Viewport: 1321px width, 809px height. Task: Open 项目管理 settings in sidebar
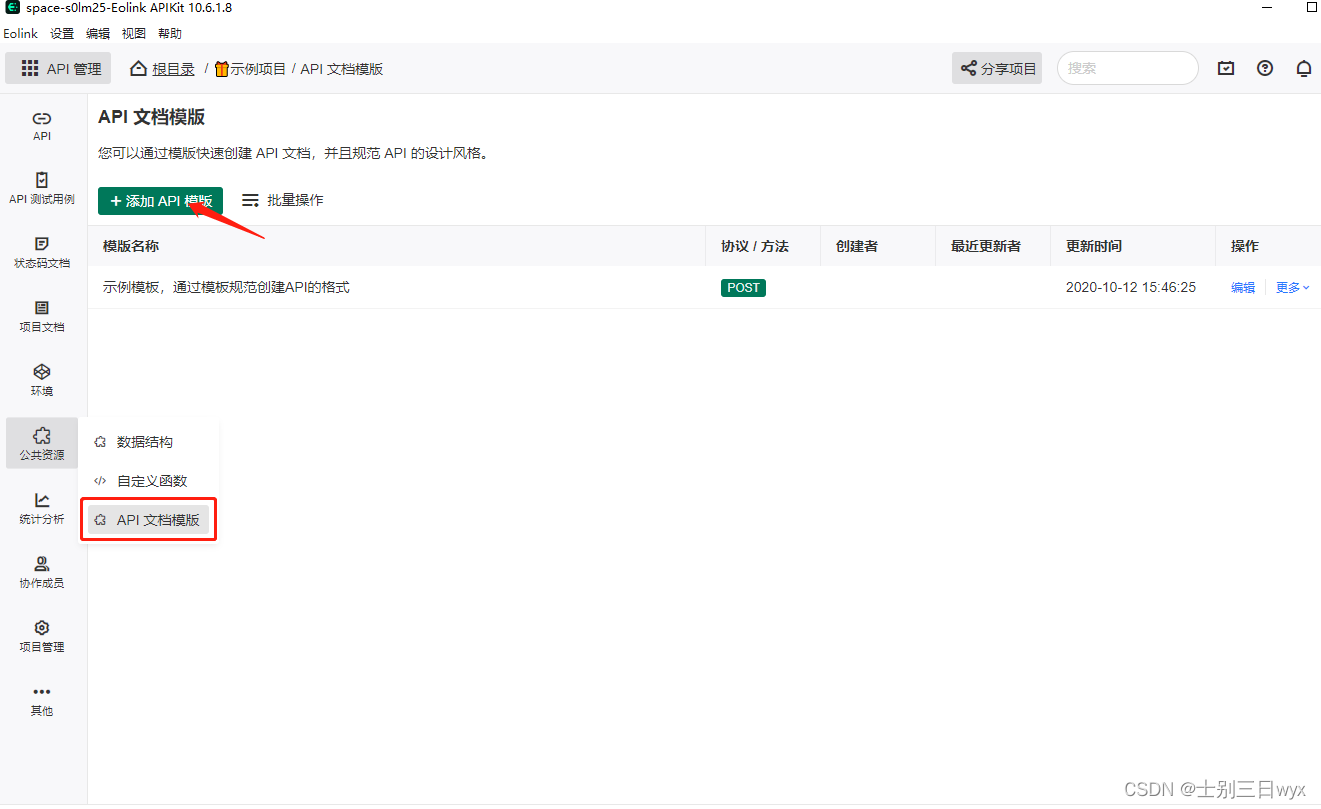coord(42,636)
